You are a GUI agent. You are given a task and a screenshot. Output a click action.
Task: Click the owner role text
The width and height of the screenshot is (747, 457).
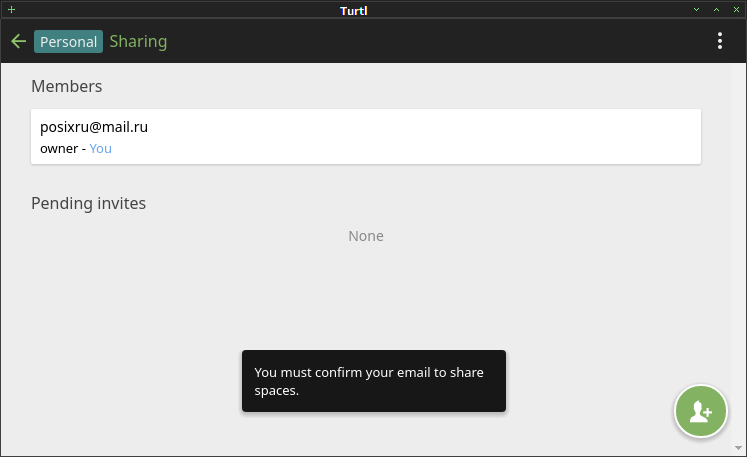(x=59, y=149)
